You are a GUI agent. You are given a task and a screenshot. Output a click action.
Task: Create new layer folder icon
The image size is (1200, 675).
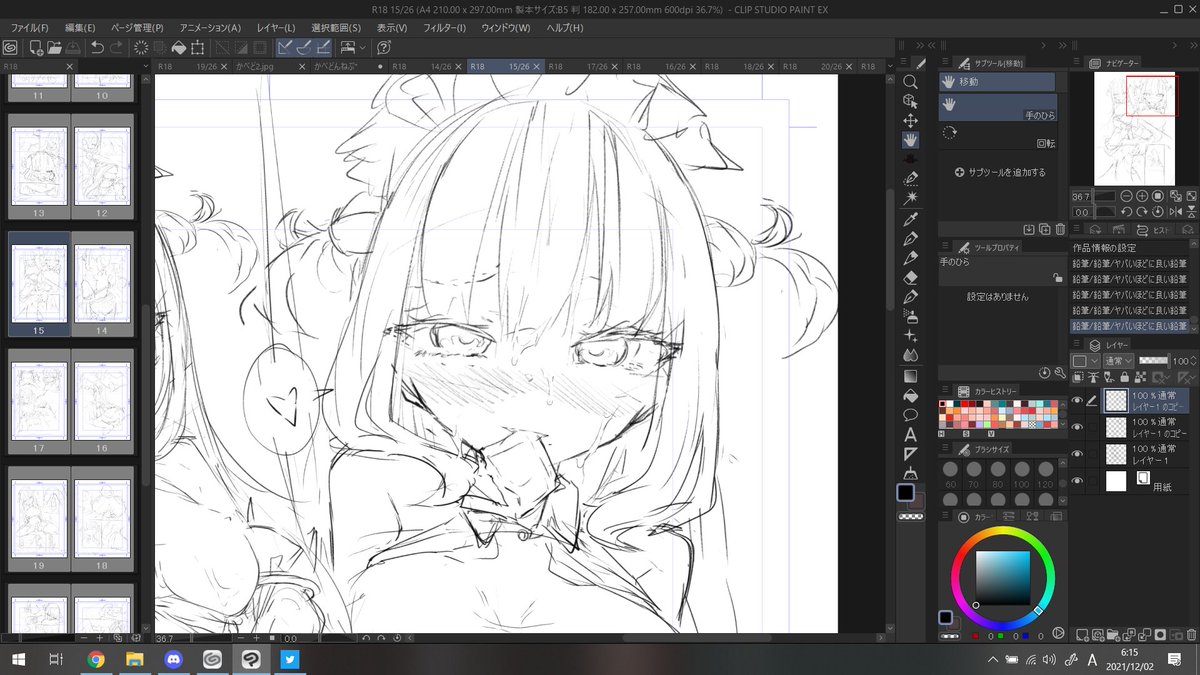pyautogui.click(x=1113, y=634)
